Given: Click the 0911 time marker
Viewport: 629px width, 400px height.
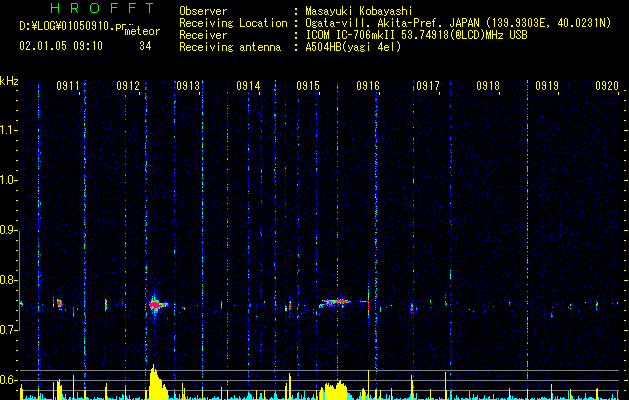Looking at the screenshot, I should [x=68, y=85].
